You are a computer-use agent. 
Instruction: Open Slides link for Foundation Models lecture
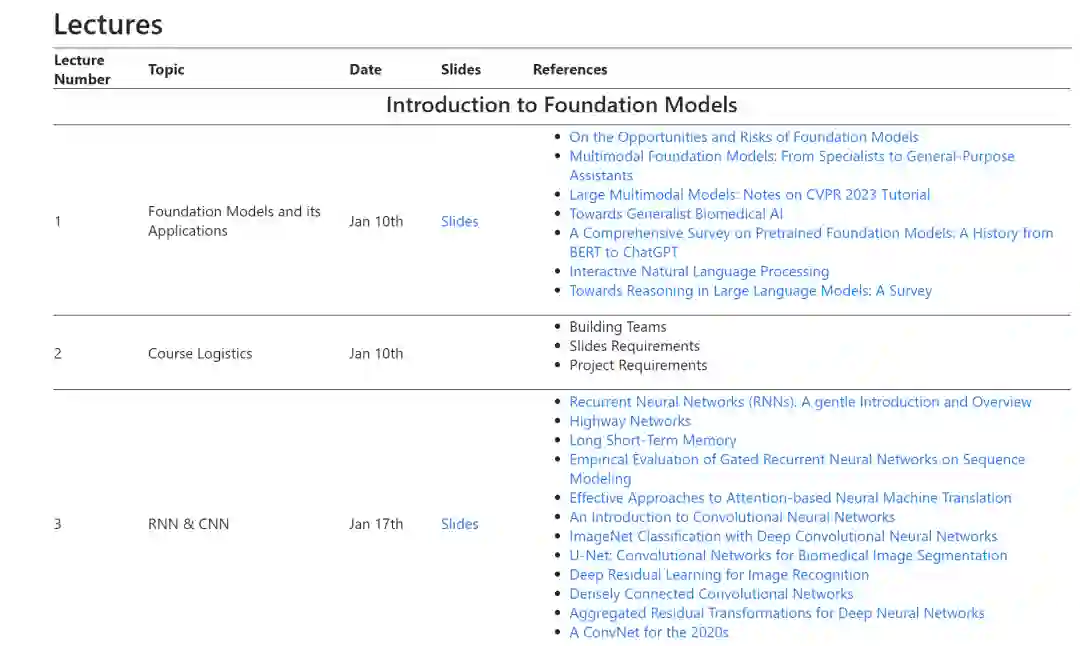click(459, 222)
